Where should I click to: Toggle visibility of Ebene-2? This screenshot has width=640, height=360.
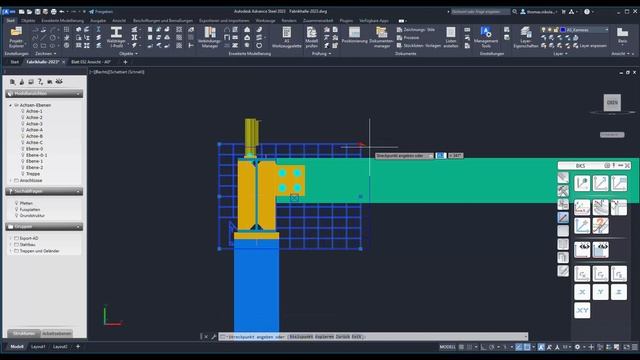[x=23, y=167]
